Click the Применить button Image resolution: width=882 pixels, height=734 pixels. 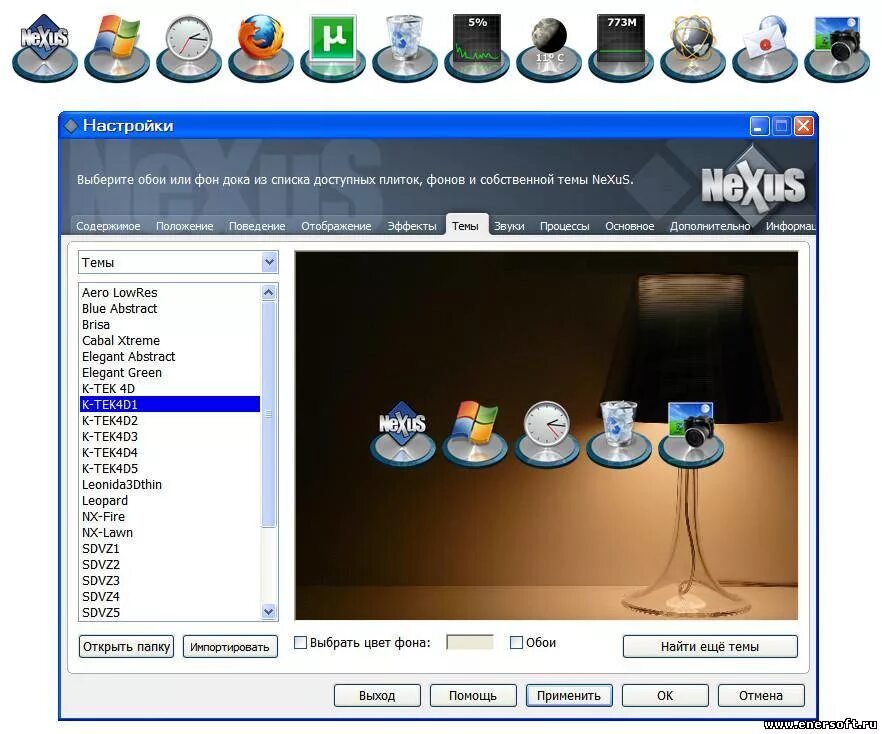pyautogui.click(x=569, y=696)
